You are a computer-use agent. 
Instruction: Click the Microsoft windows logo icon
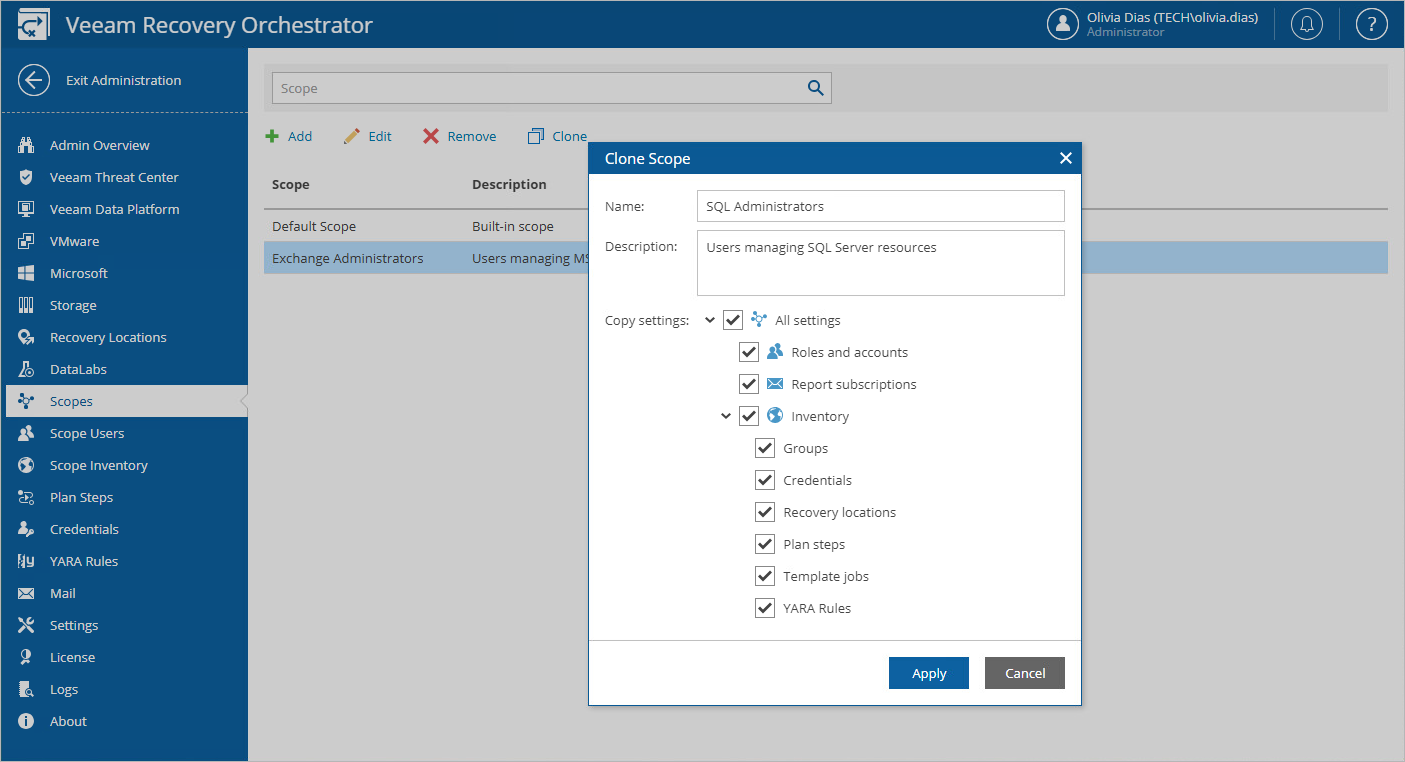click(x=27, y=273)
